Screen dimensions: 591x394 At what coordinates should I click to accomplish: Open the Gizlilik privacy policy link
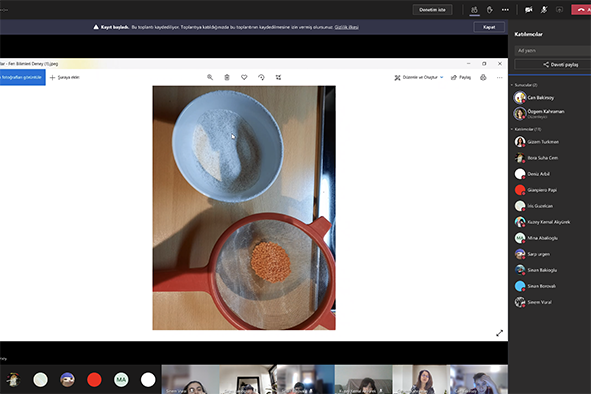(x=346, y=27)
